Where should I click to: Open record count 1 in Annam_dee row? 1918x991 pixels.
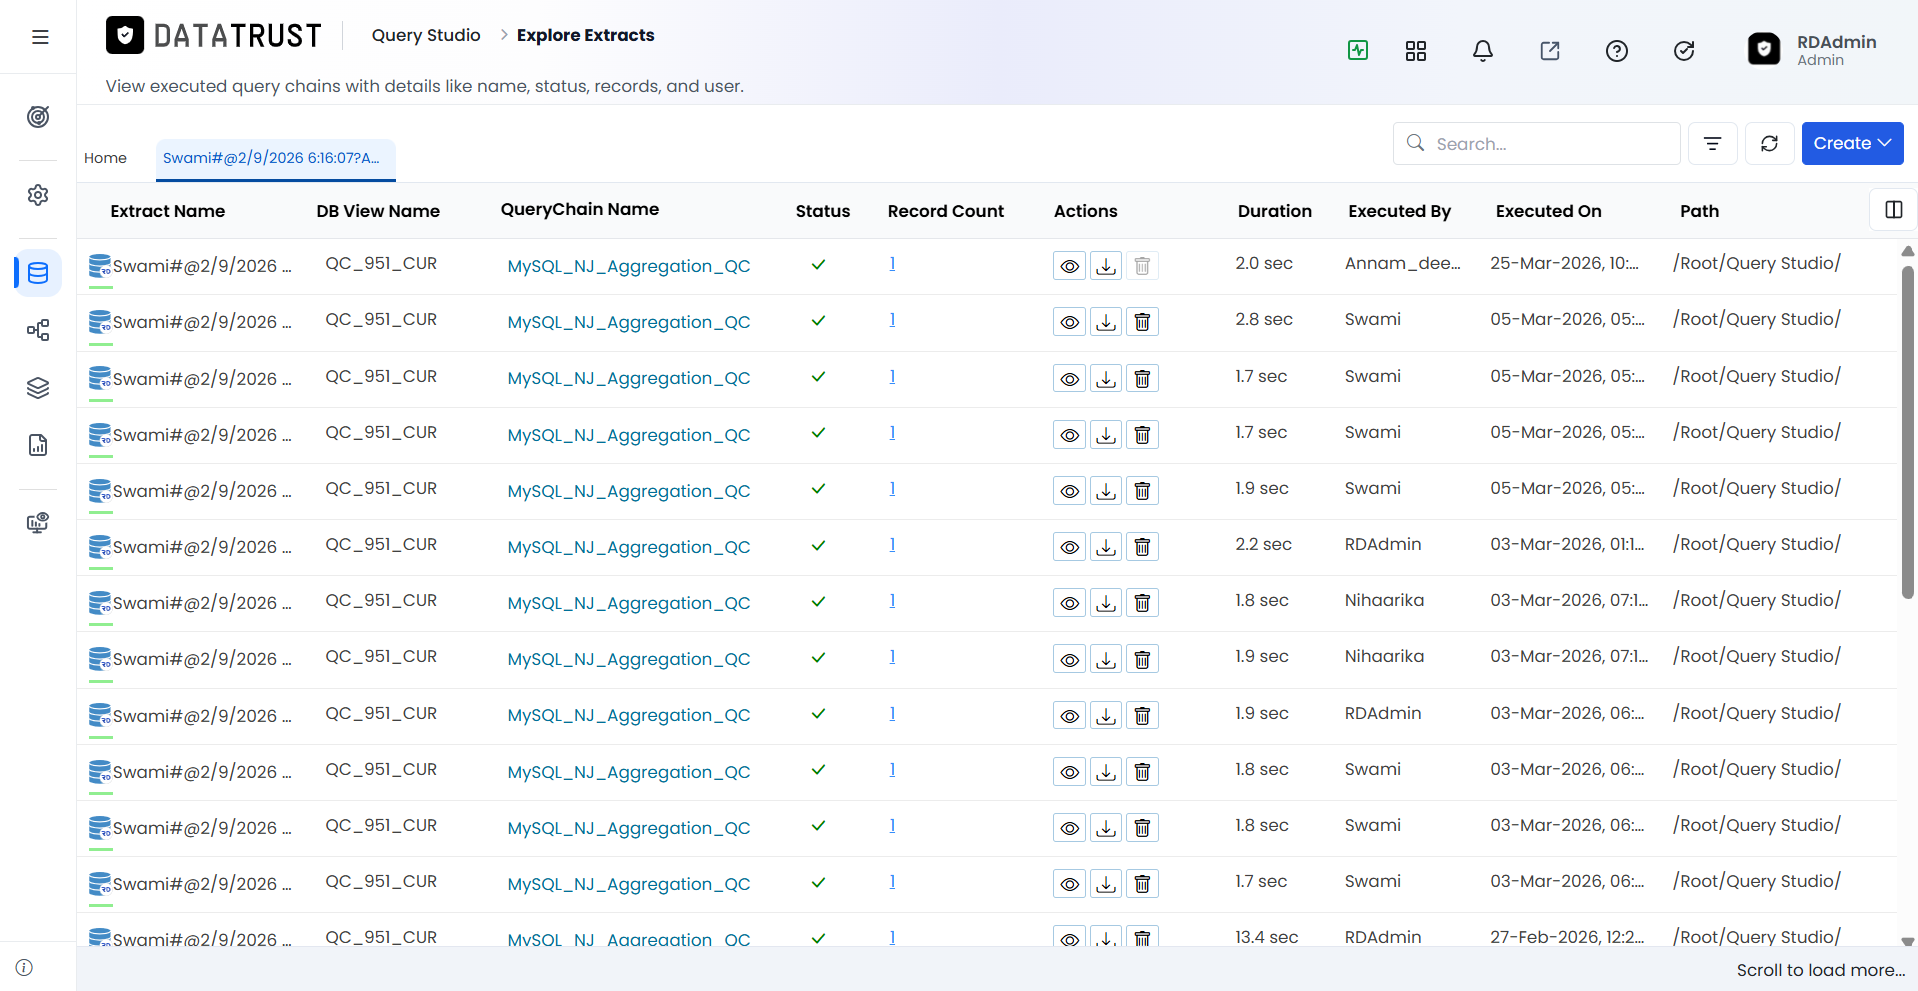(x=892, y=263)
